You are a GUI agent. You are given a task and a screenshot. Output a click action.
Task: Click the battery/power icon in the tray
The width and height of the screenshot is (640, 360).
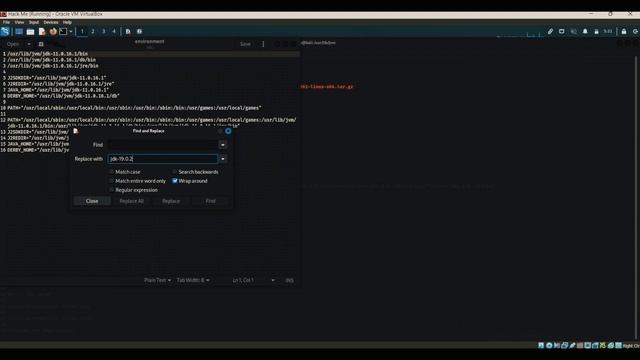pos(596,31)
